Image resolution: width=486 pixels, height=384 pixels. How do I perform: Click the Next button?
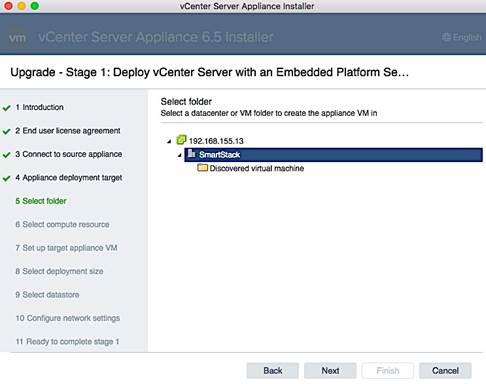pos(330,370)
